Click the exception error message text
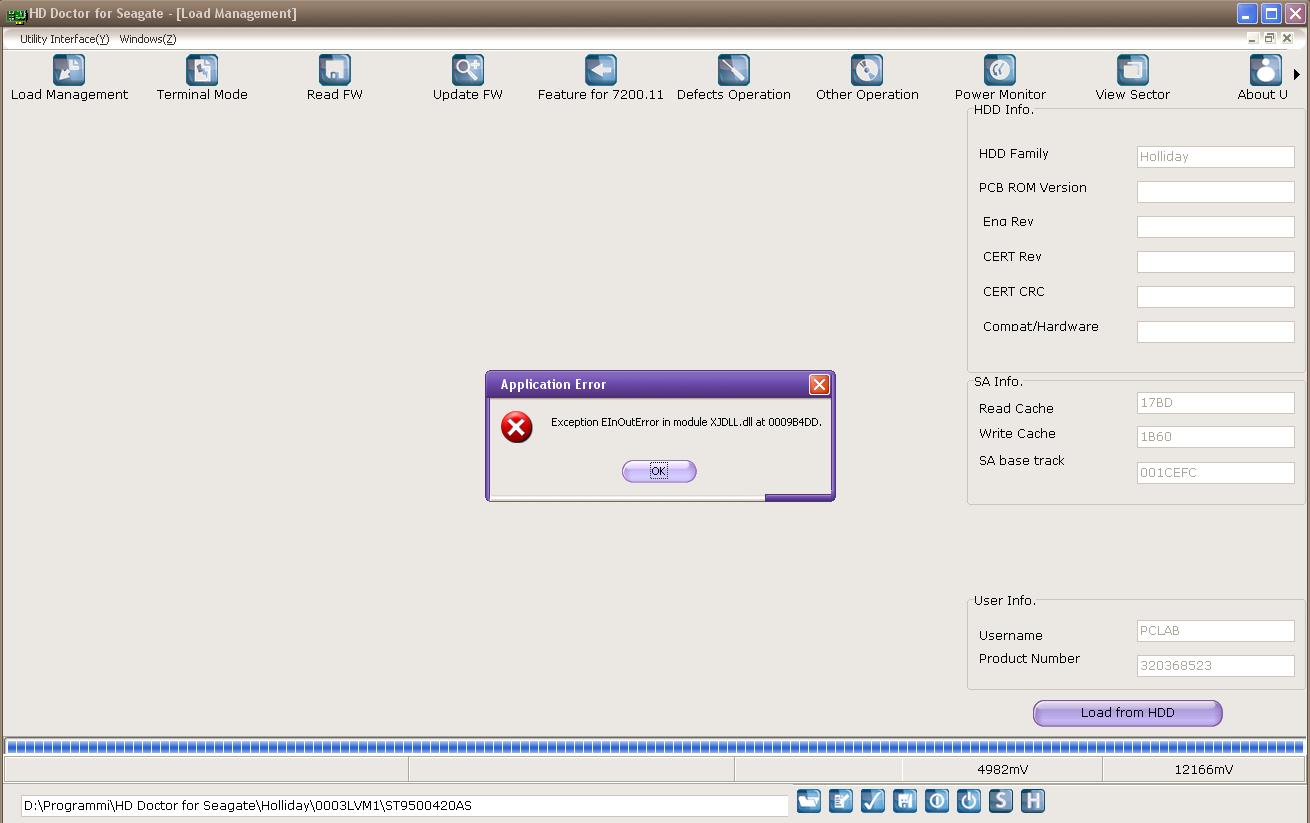This screenshot has height=823, width=1310. [686, 422]
